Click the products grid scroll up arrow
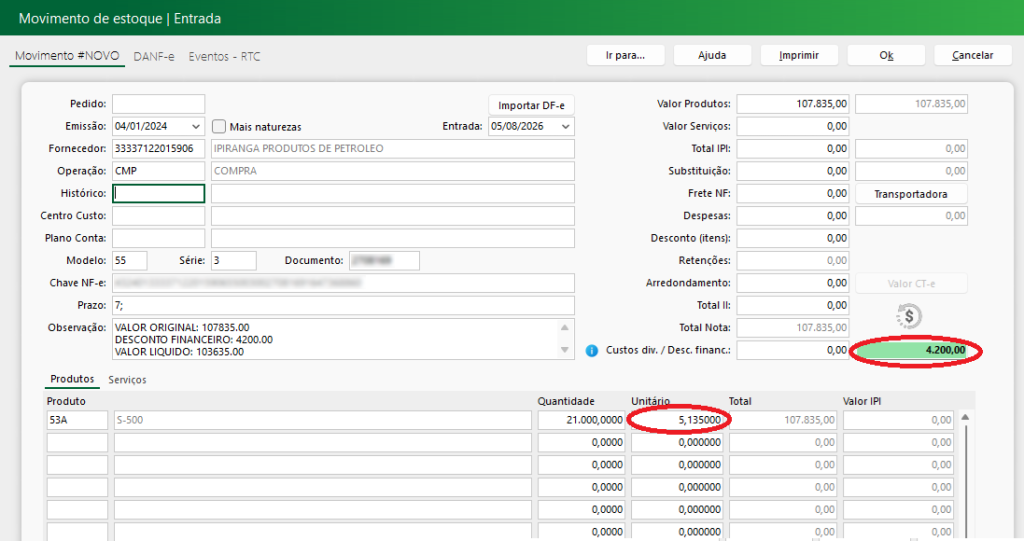 tap(965, 417)
